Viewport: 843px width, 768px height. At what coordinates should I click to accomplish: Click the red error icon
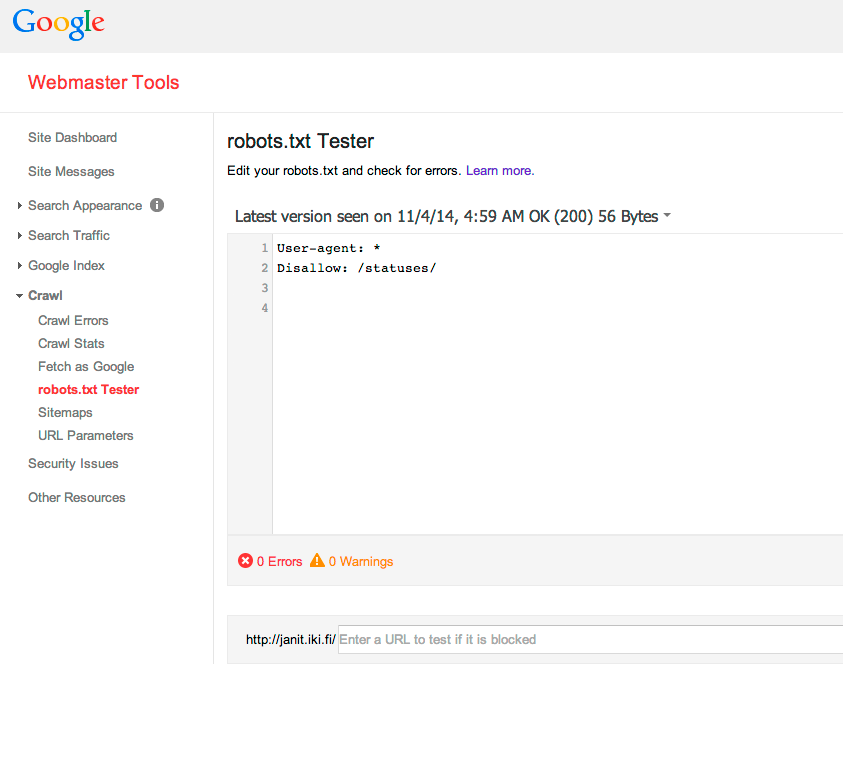tap(245, 561)
